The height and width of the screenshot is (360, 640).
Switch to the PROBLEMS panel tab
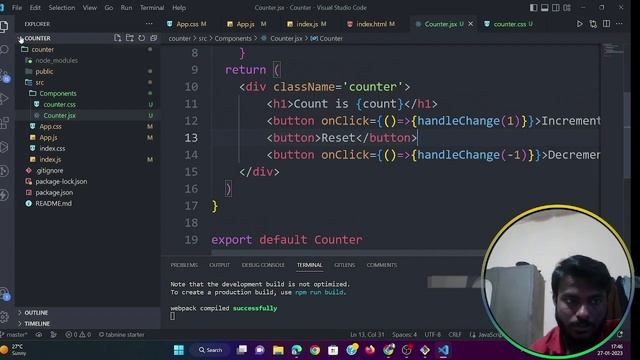(184, 265)
